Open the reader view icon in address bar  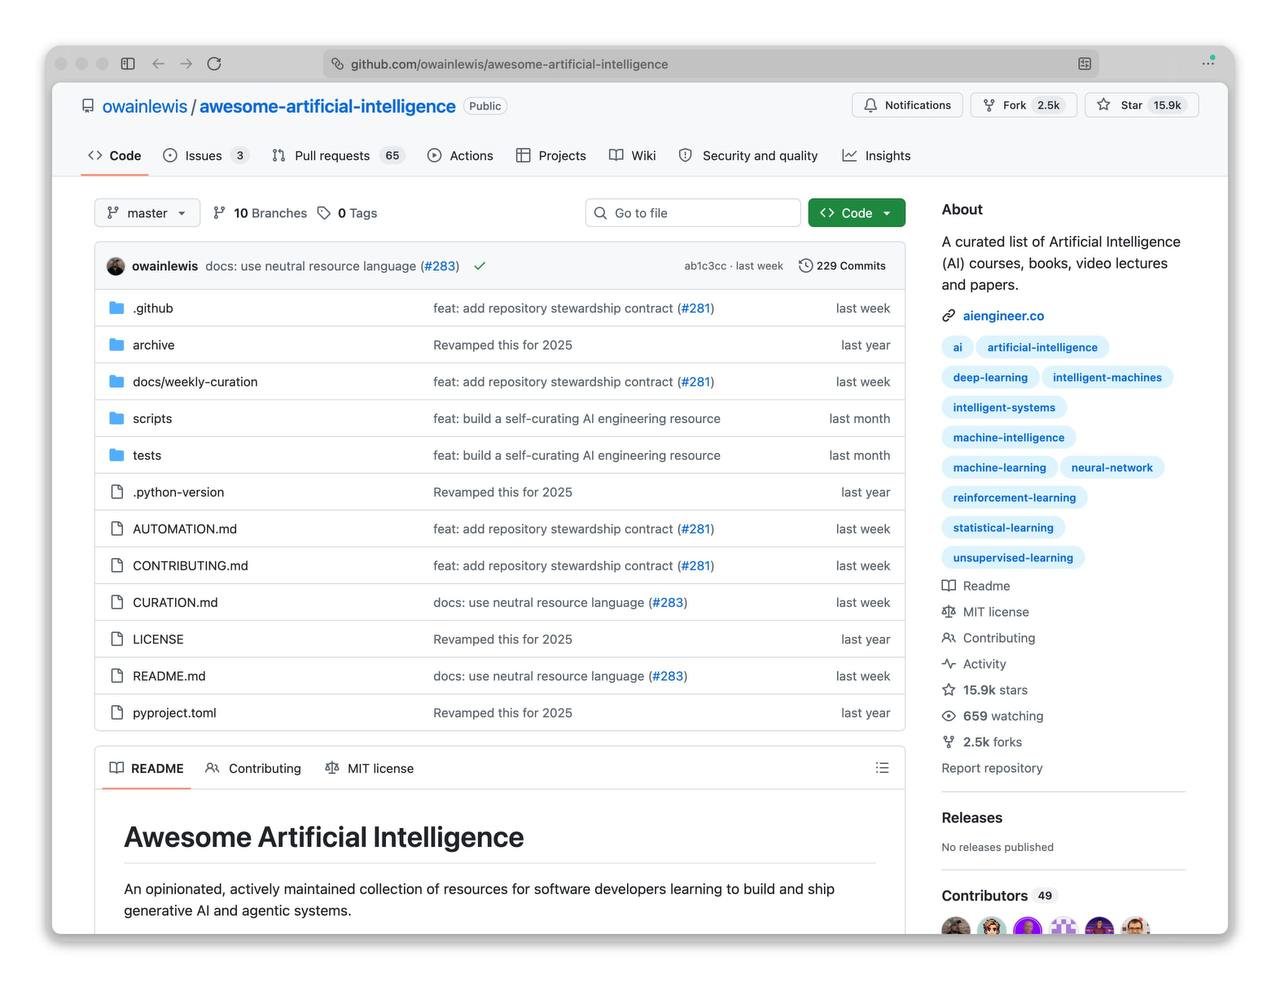point(1084,64)
